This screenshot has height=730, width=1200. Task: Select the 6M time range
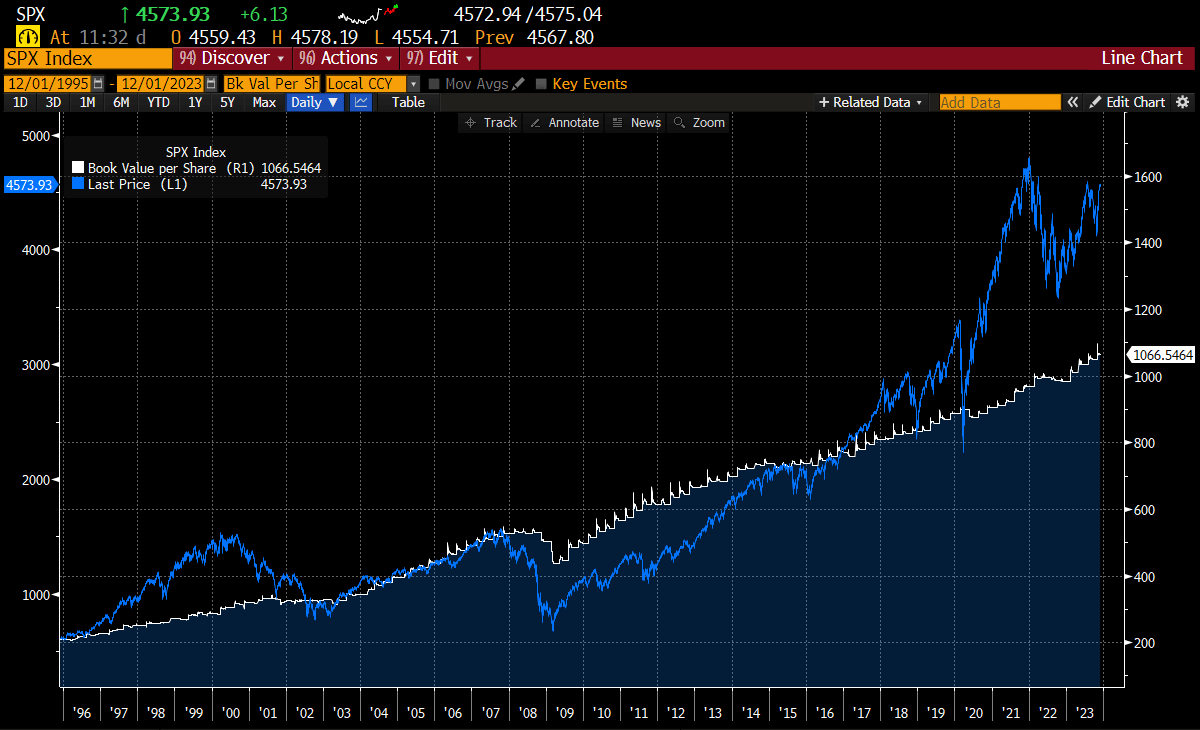point(121,102)
